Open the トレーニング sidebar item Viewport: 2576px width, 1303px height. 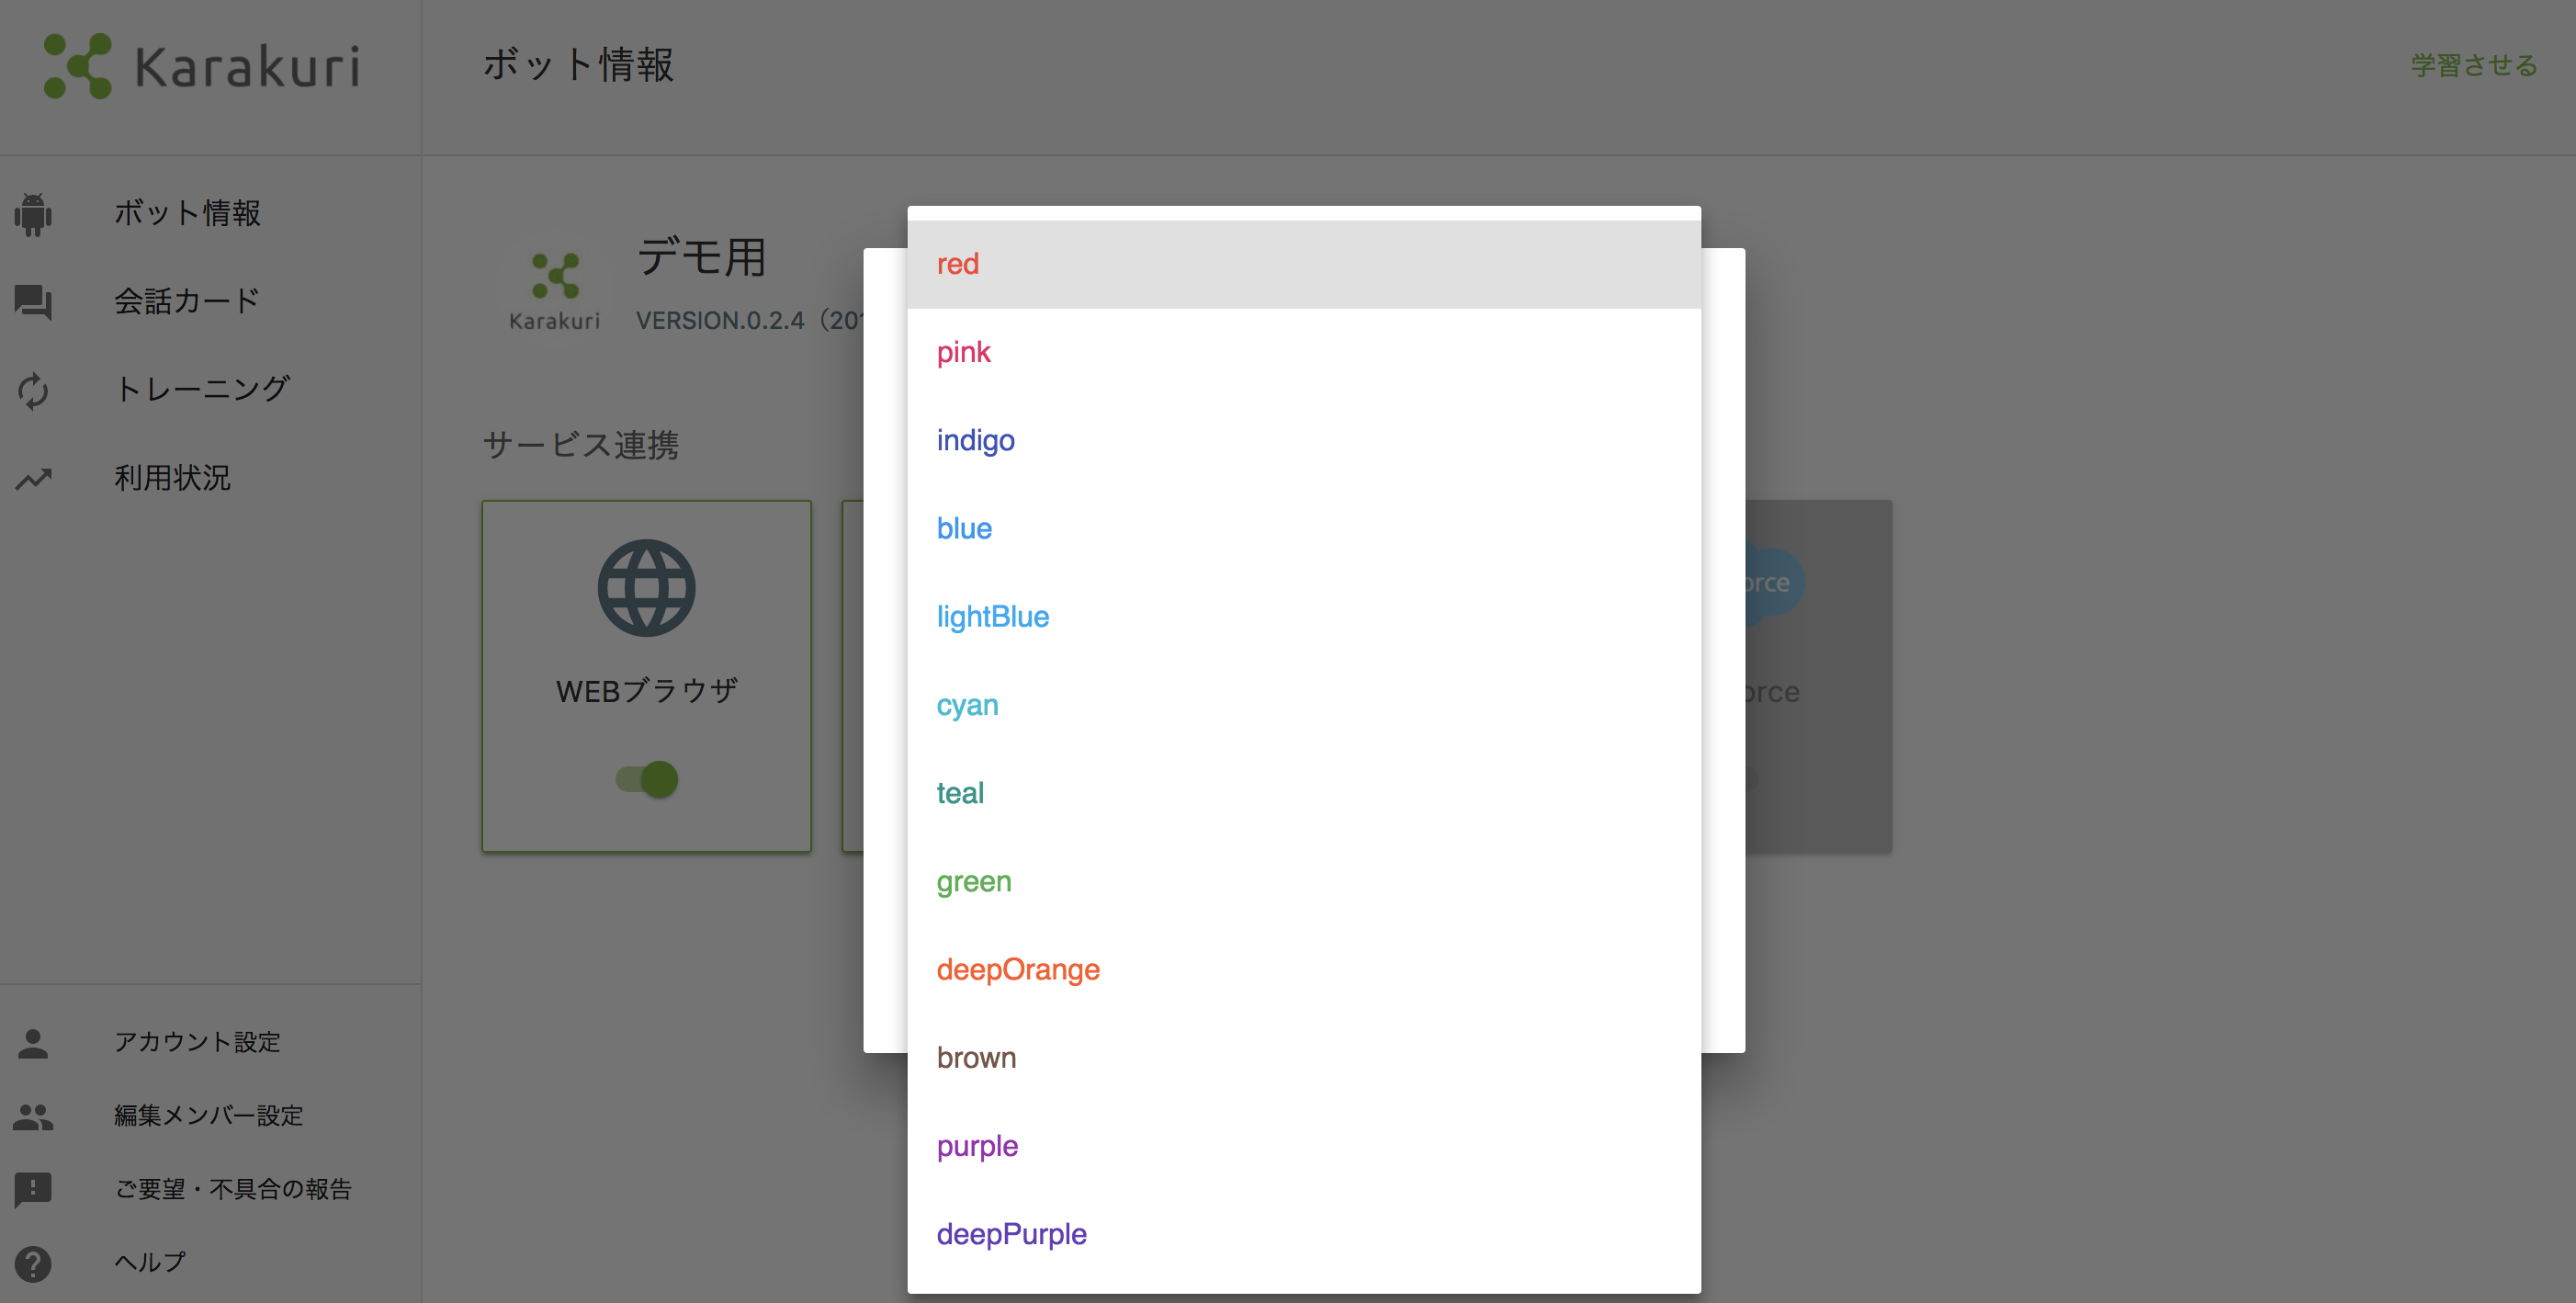click(202, 389)
